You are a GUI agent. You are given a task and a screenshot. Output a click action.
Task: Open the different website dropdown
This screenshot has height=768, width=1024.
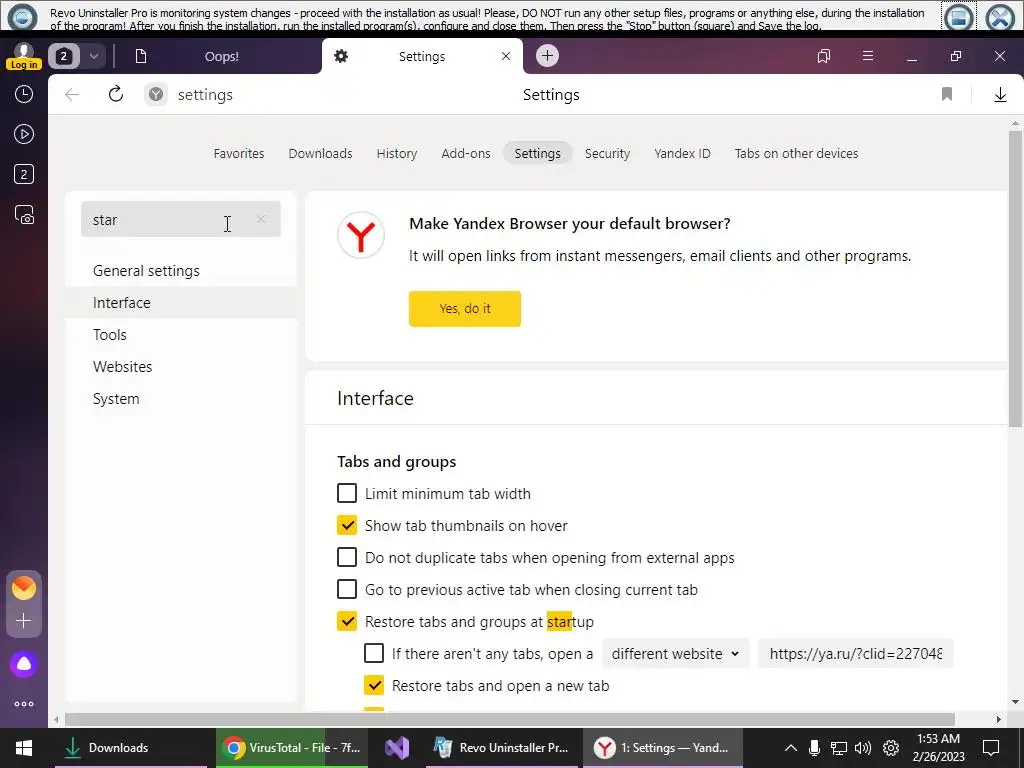(x=675, y=654)
